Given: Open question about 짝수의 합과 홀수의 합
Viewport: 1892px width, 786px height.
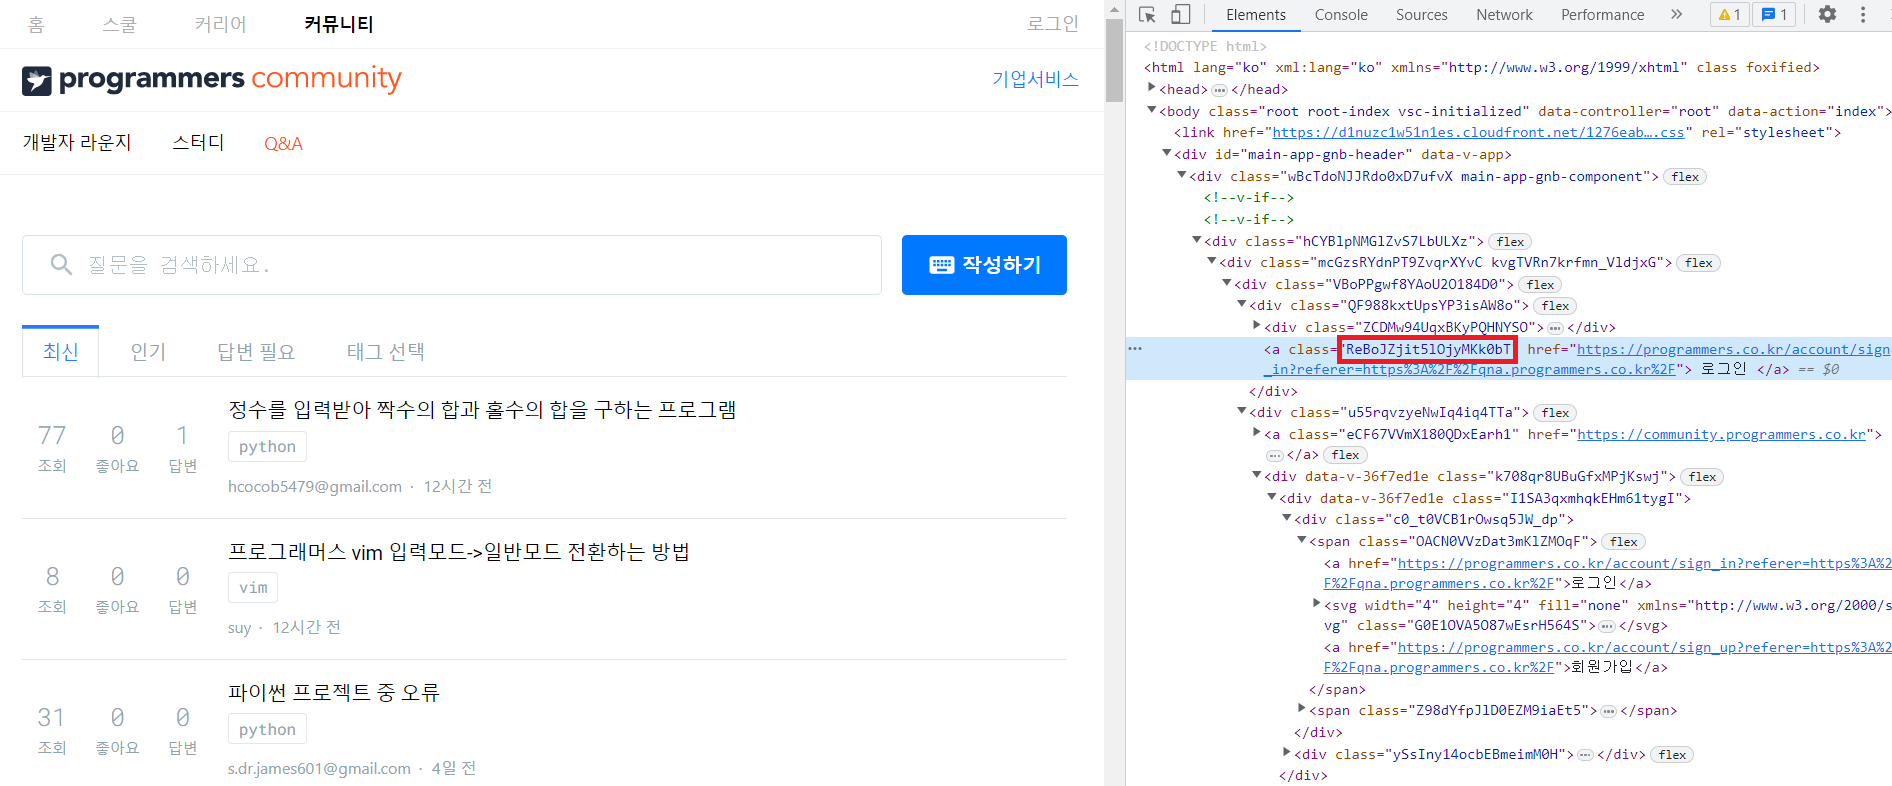Looking at the screenshot, I should coord(482,410).
